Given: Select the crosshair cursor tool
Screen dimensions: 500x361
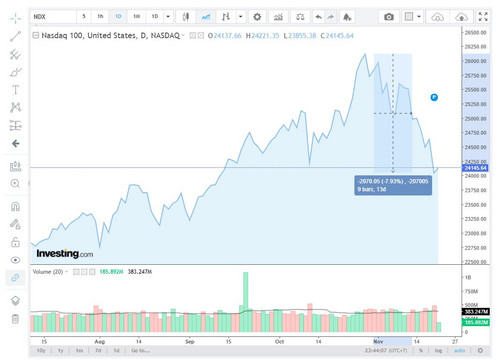Looking at the screenshot, I should (15, 18).
